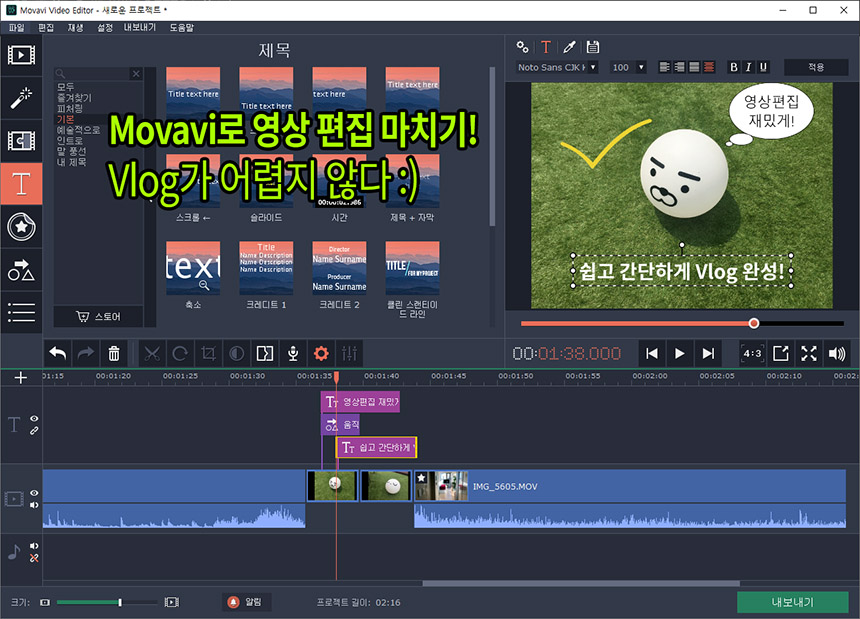Play the preview video
The image size is (860, 619).
(x=680, y=354)
